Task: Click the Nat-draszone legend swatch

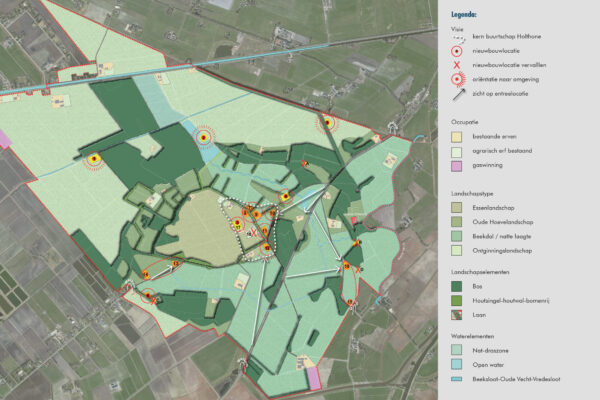Action: click(457, 350)
